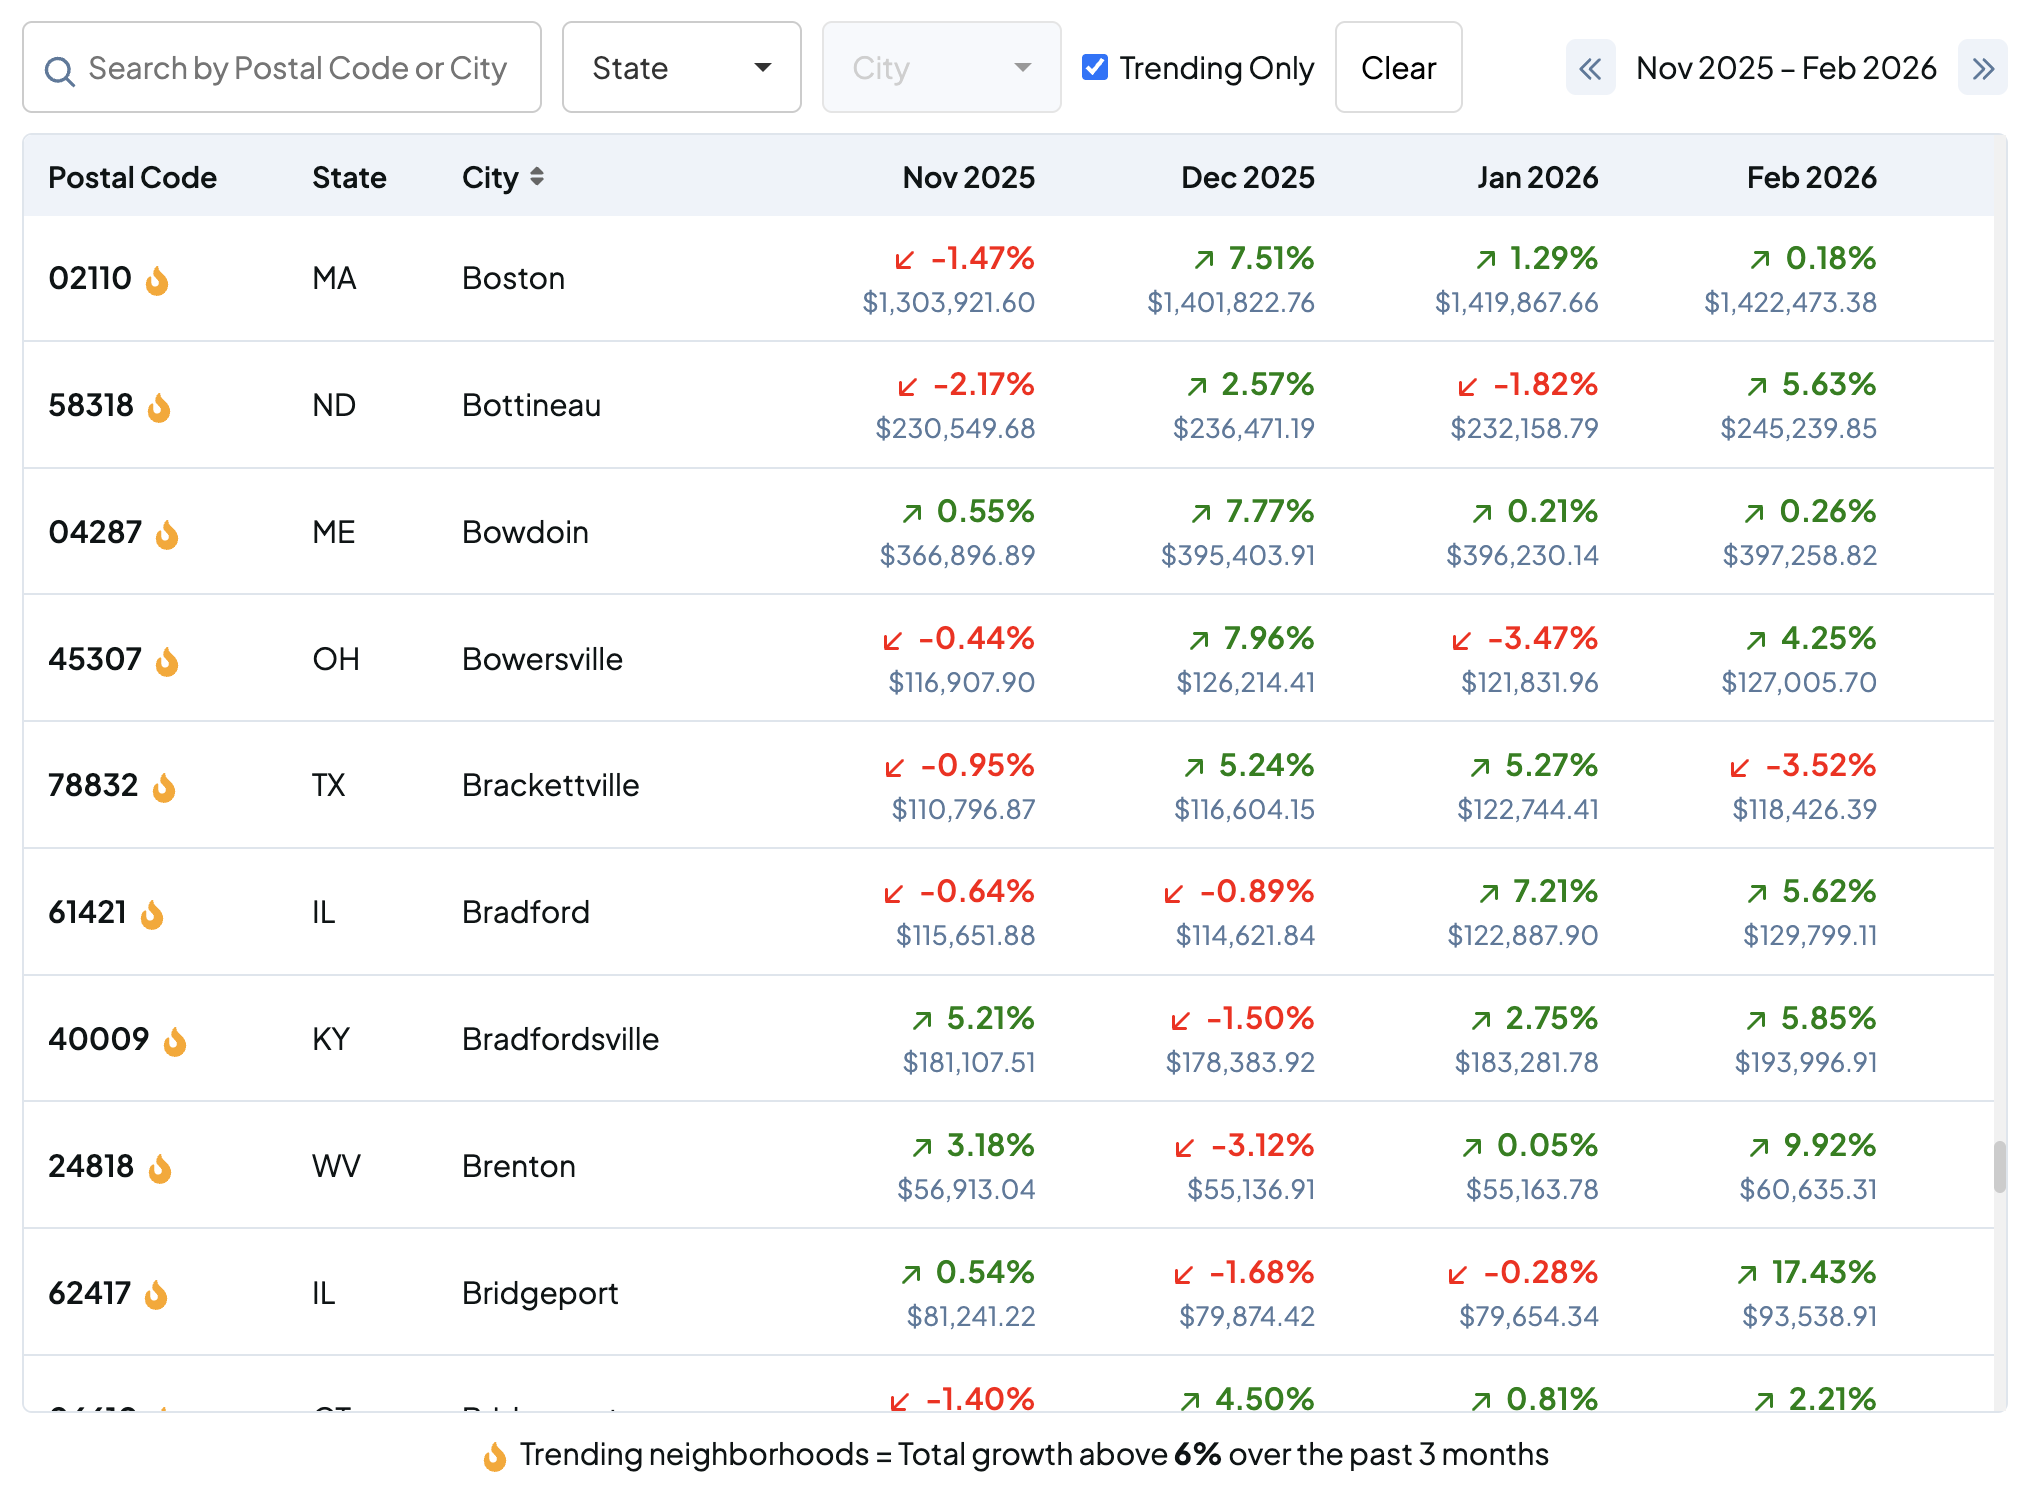Click flame icon beside 45307
This screenshot has width=2032, height=1496.
pos(167,661)
